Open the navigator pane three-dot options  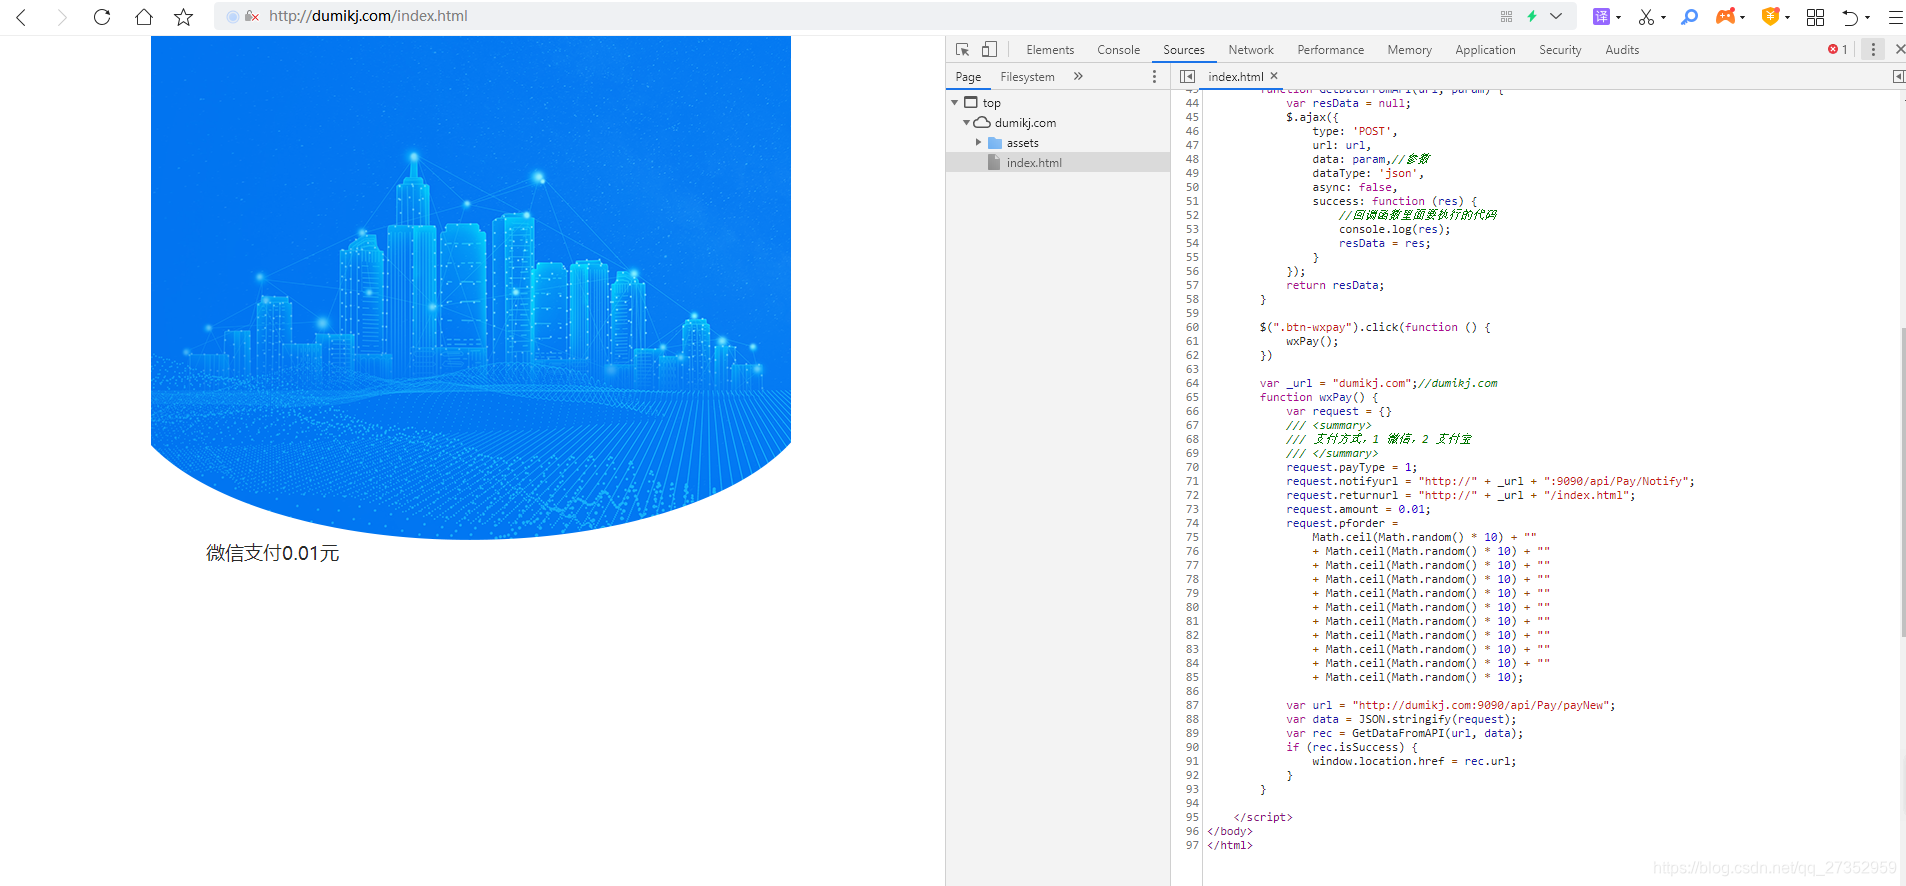(x=1154, y=77)
